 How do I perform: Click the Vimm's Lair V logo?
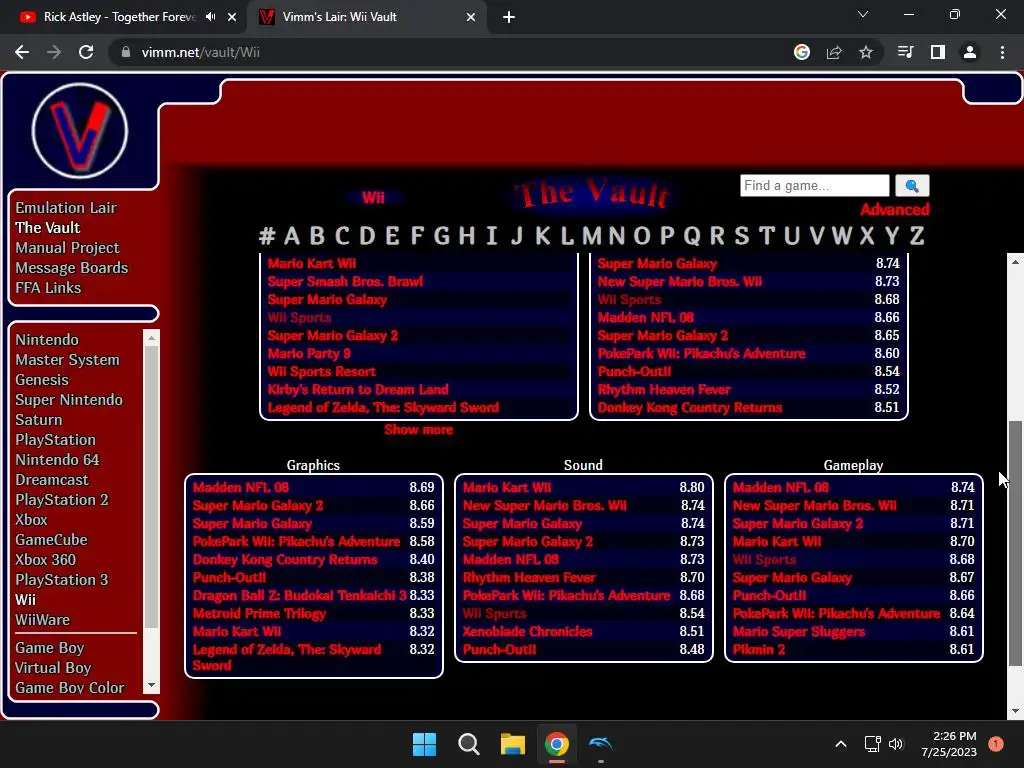[80, 131]
